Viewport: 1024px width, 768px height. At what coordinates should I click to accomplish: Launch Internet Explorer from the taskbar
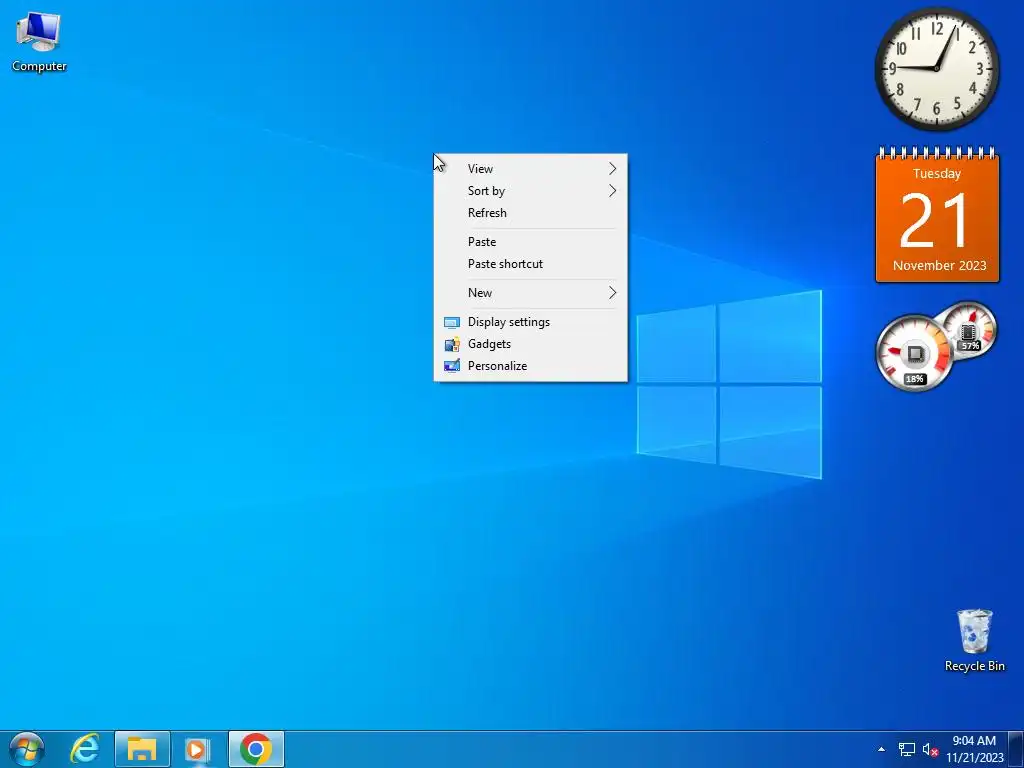tap(85, 749)
